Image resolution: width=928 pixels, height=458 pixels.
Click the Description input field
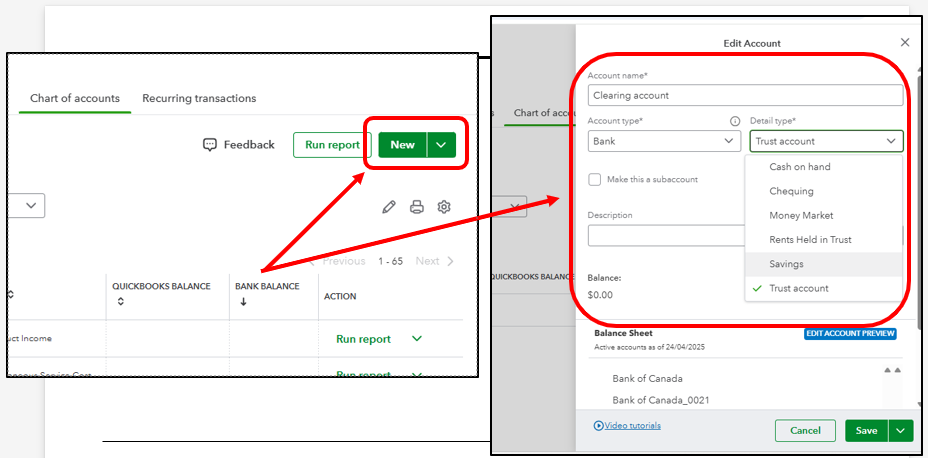coord(666,236)
